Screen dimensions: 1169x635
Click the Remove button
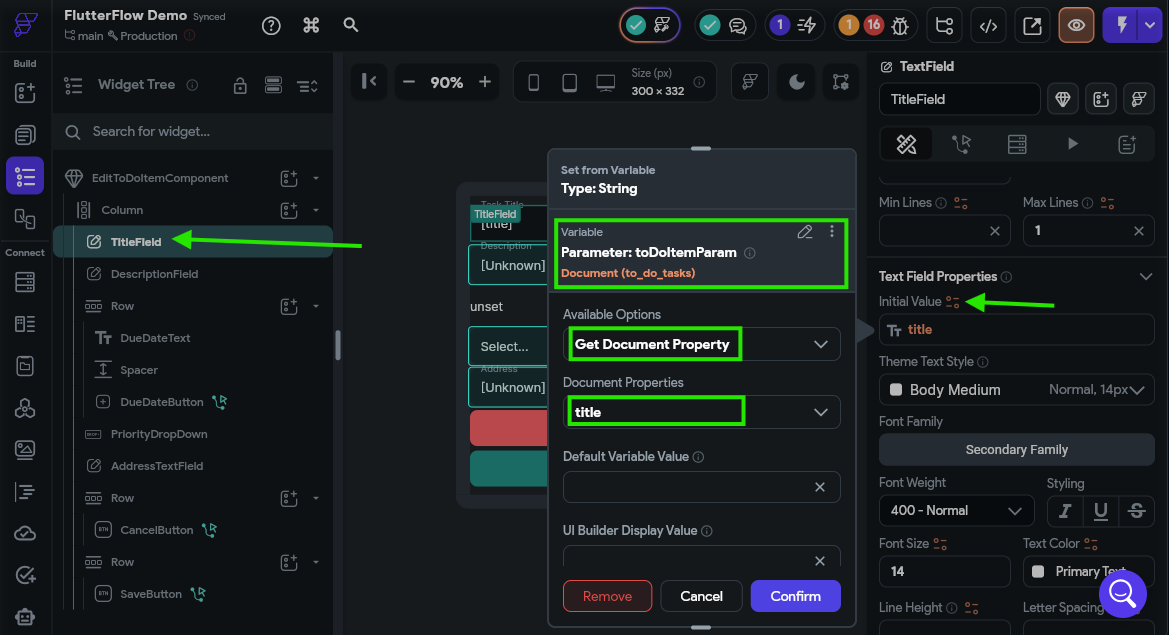608,596
